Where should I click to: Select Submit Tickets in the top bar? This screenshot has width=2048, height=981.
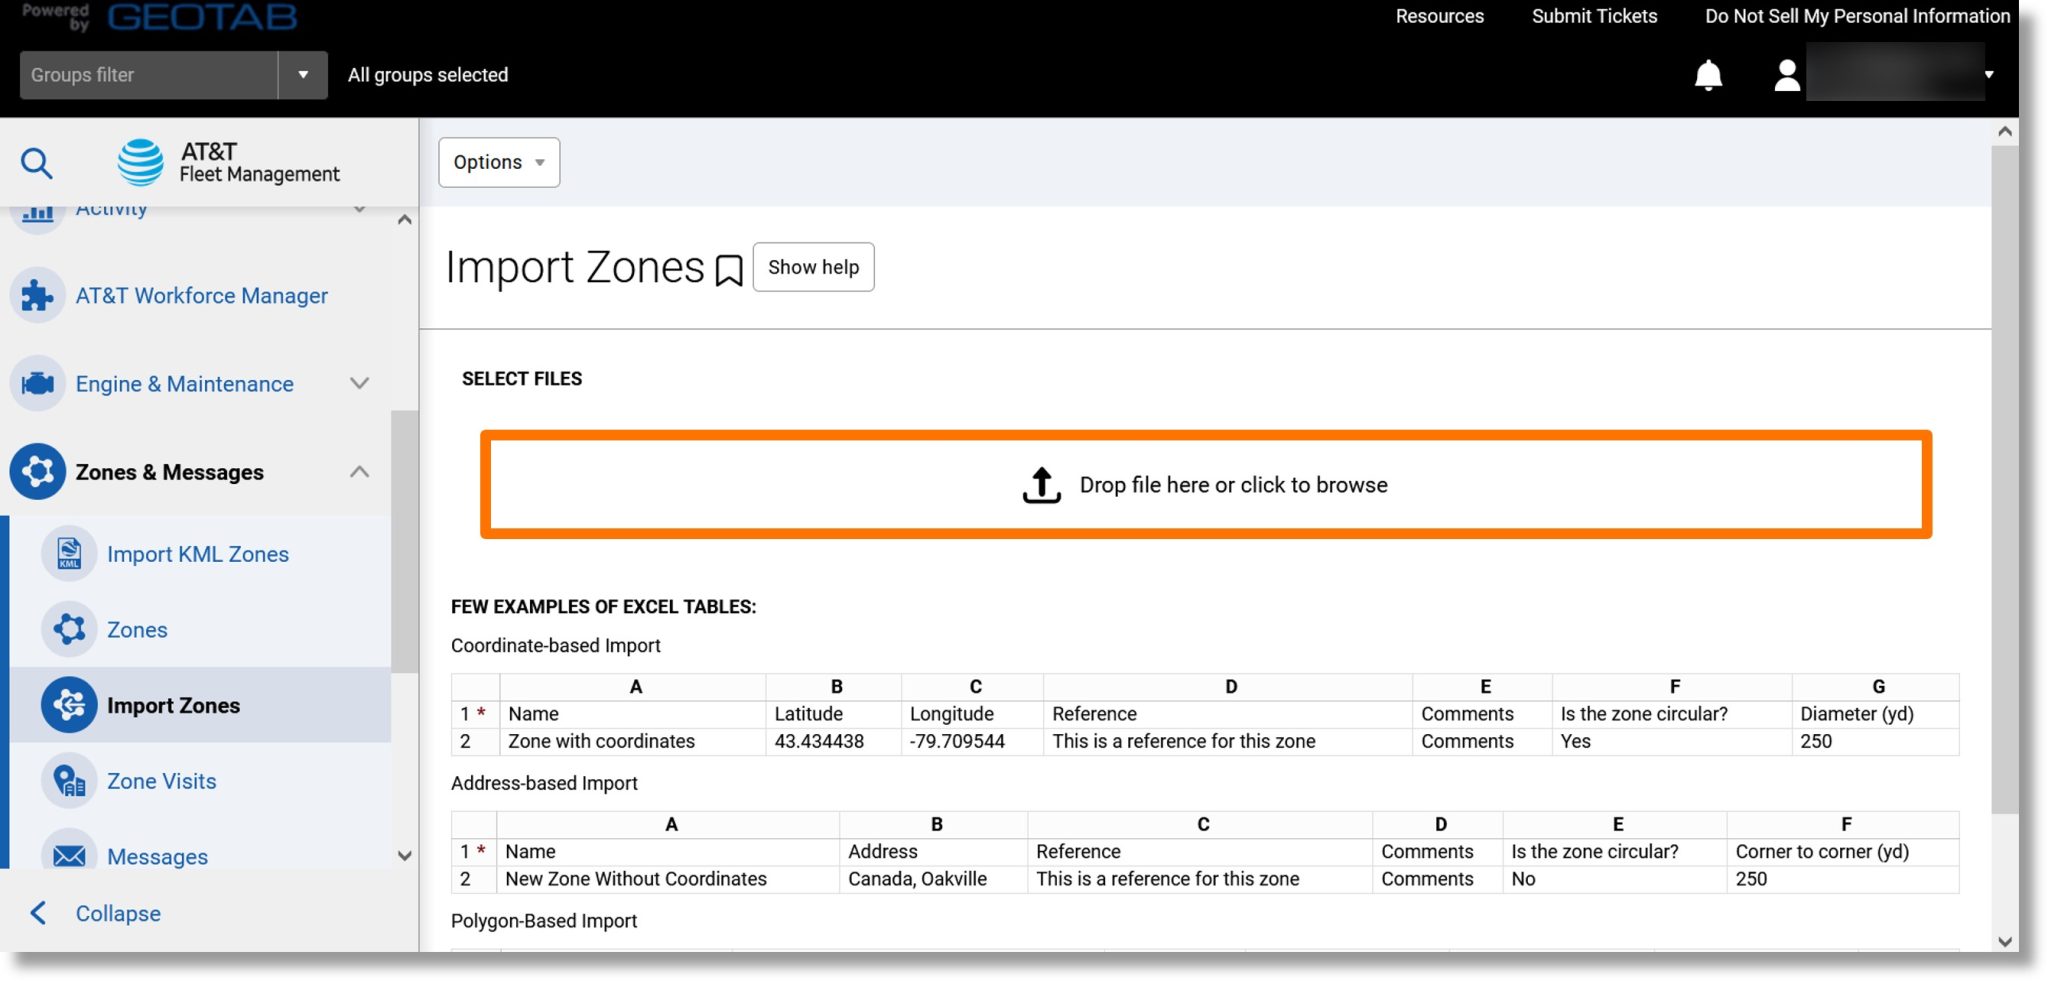pyautogui.click(x=1593, y=16)
